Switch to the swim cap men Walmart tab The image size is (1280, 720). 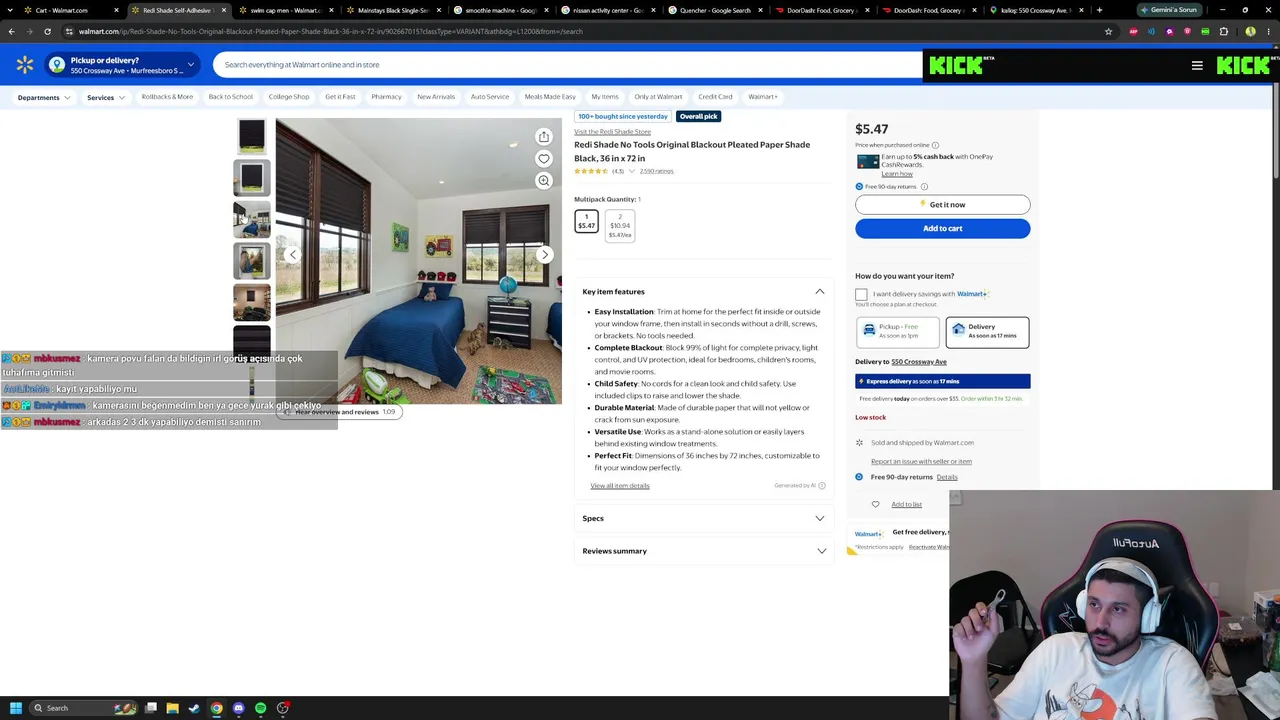[284, 10]
